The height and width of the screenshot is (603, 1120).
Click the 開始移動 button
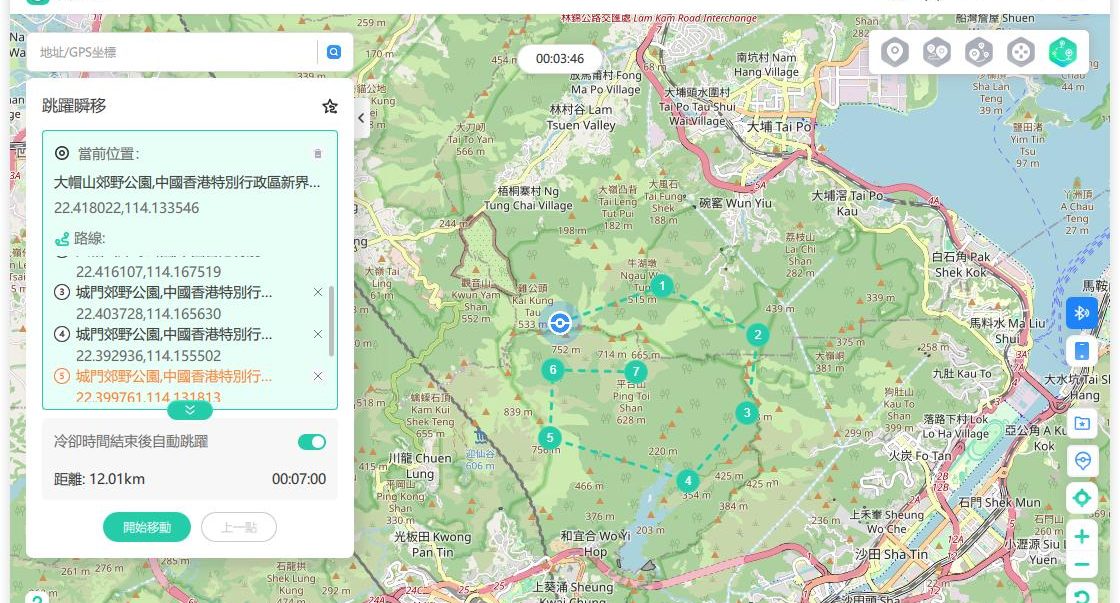point(147,527)
